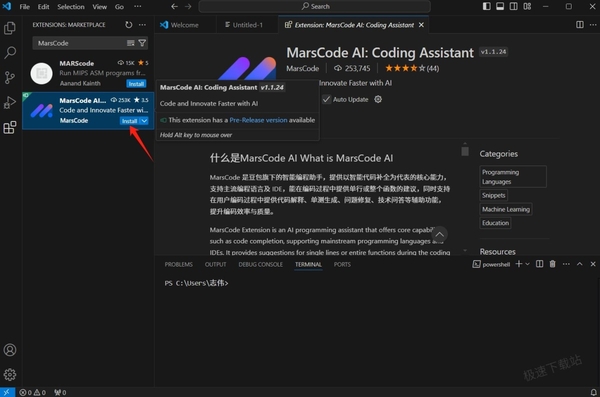Switch to OUTPUT panel tab
The height and width of the screenshot is (397, 600).
coord(215,265)
